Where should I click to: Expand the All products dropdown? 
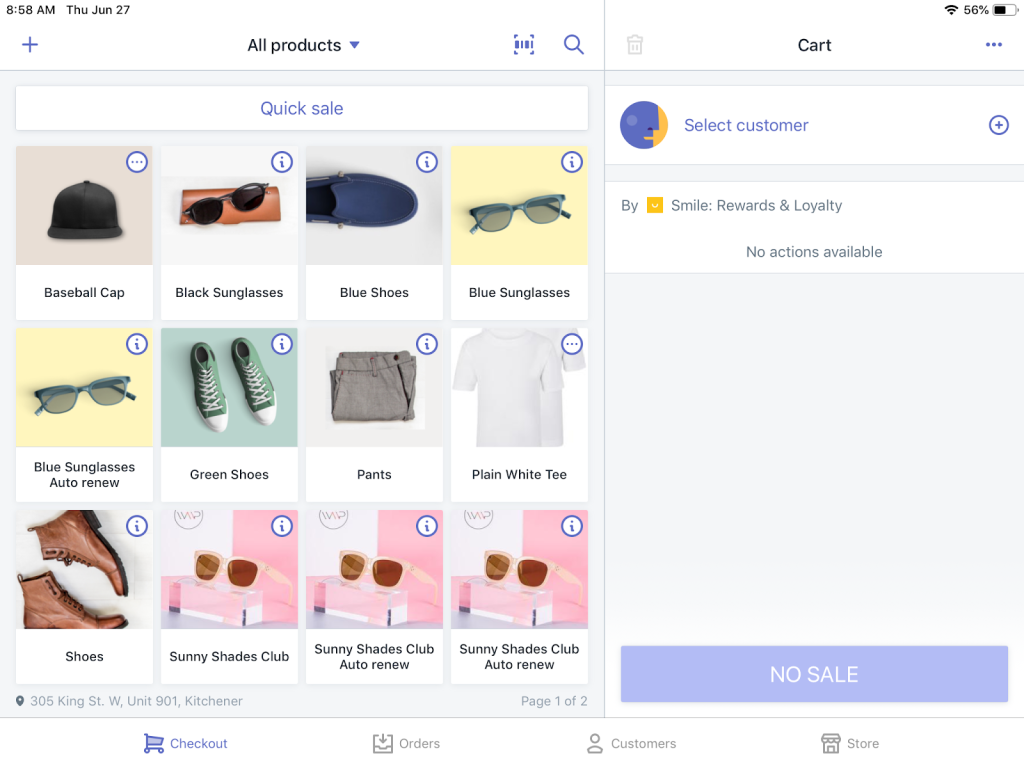tap(303, 45)
